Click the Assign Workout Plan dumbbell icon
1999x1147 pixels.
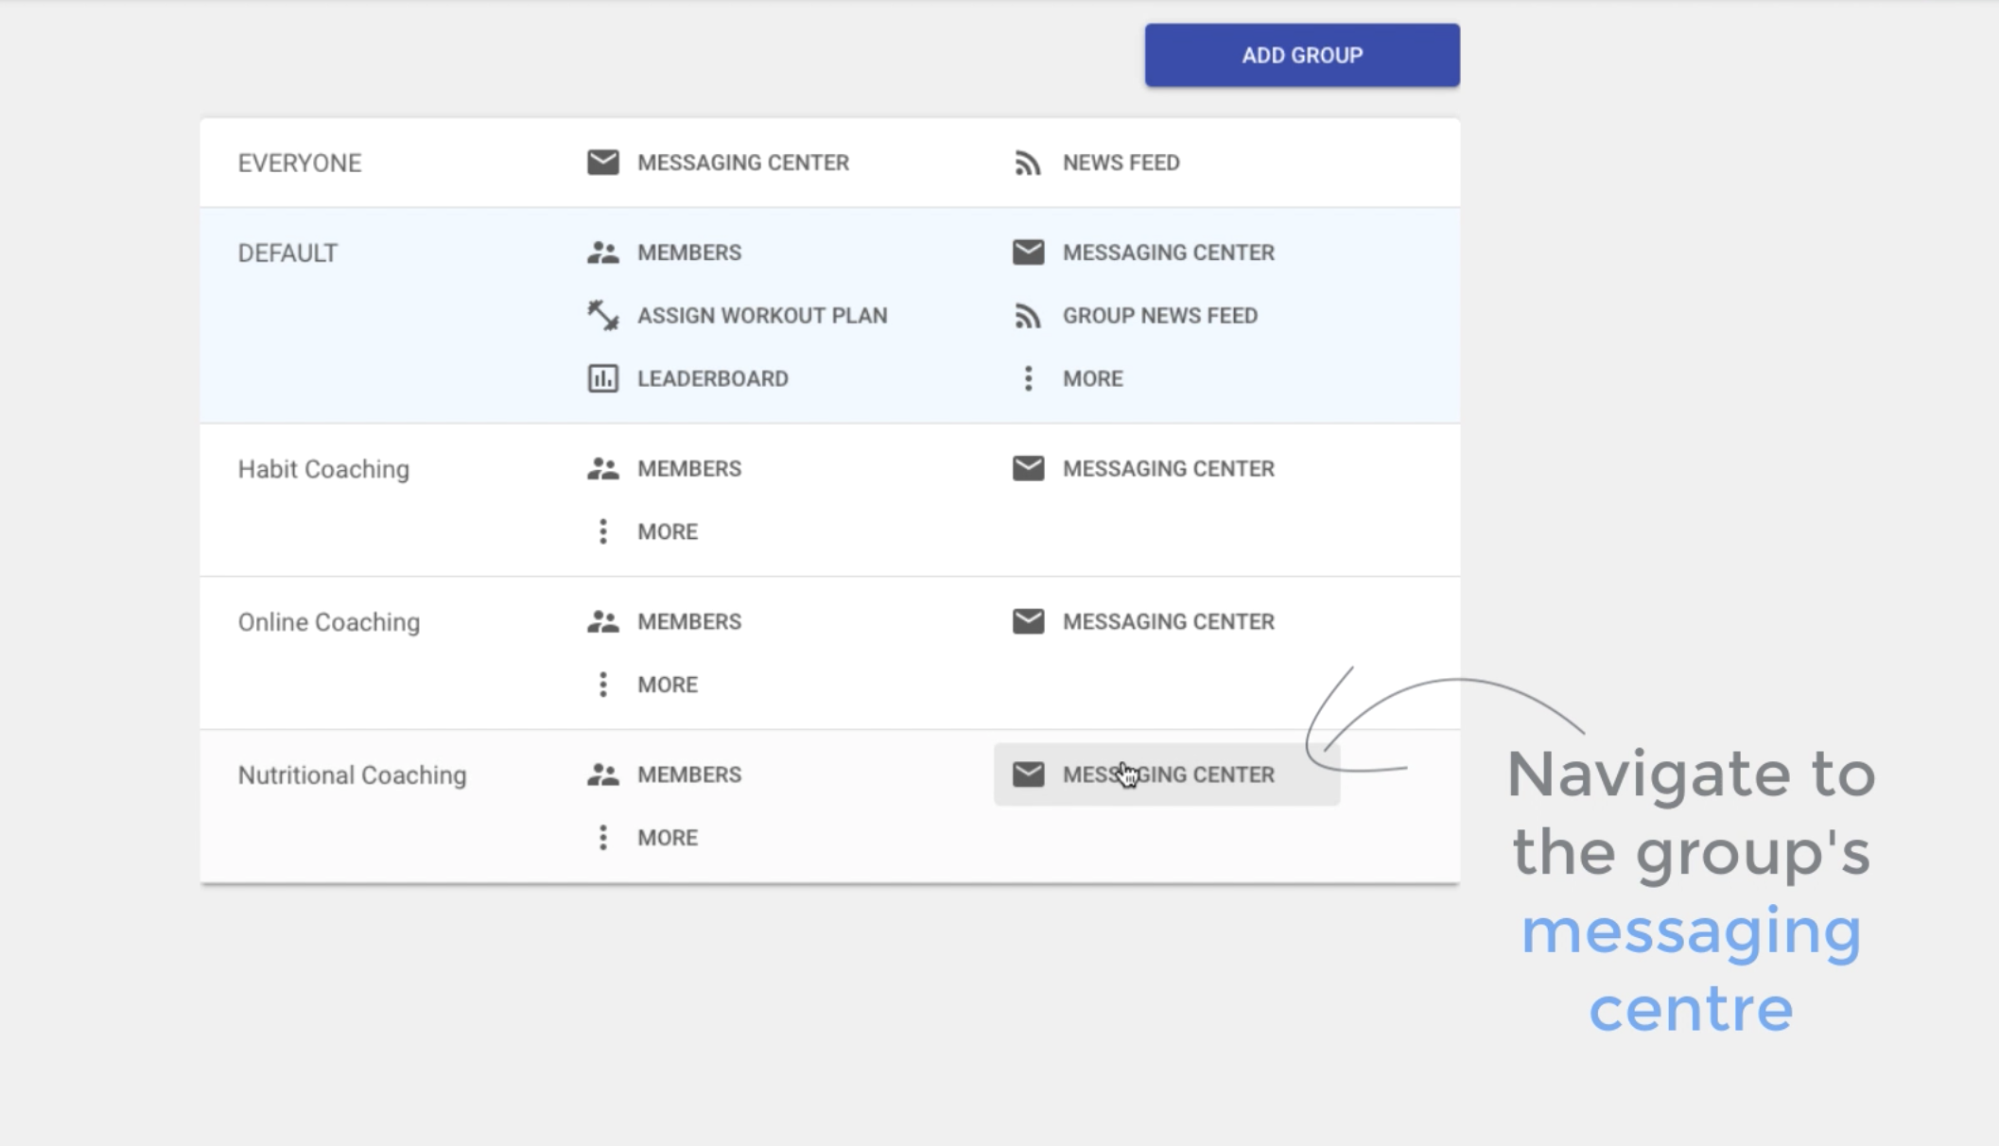[x=602, y=315]
